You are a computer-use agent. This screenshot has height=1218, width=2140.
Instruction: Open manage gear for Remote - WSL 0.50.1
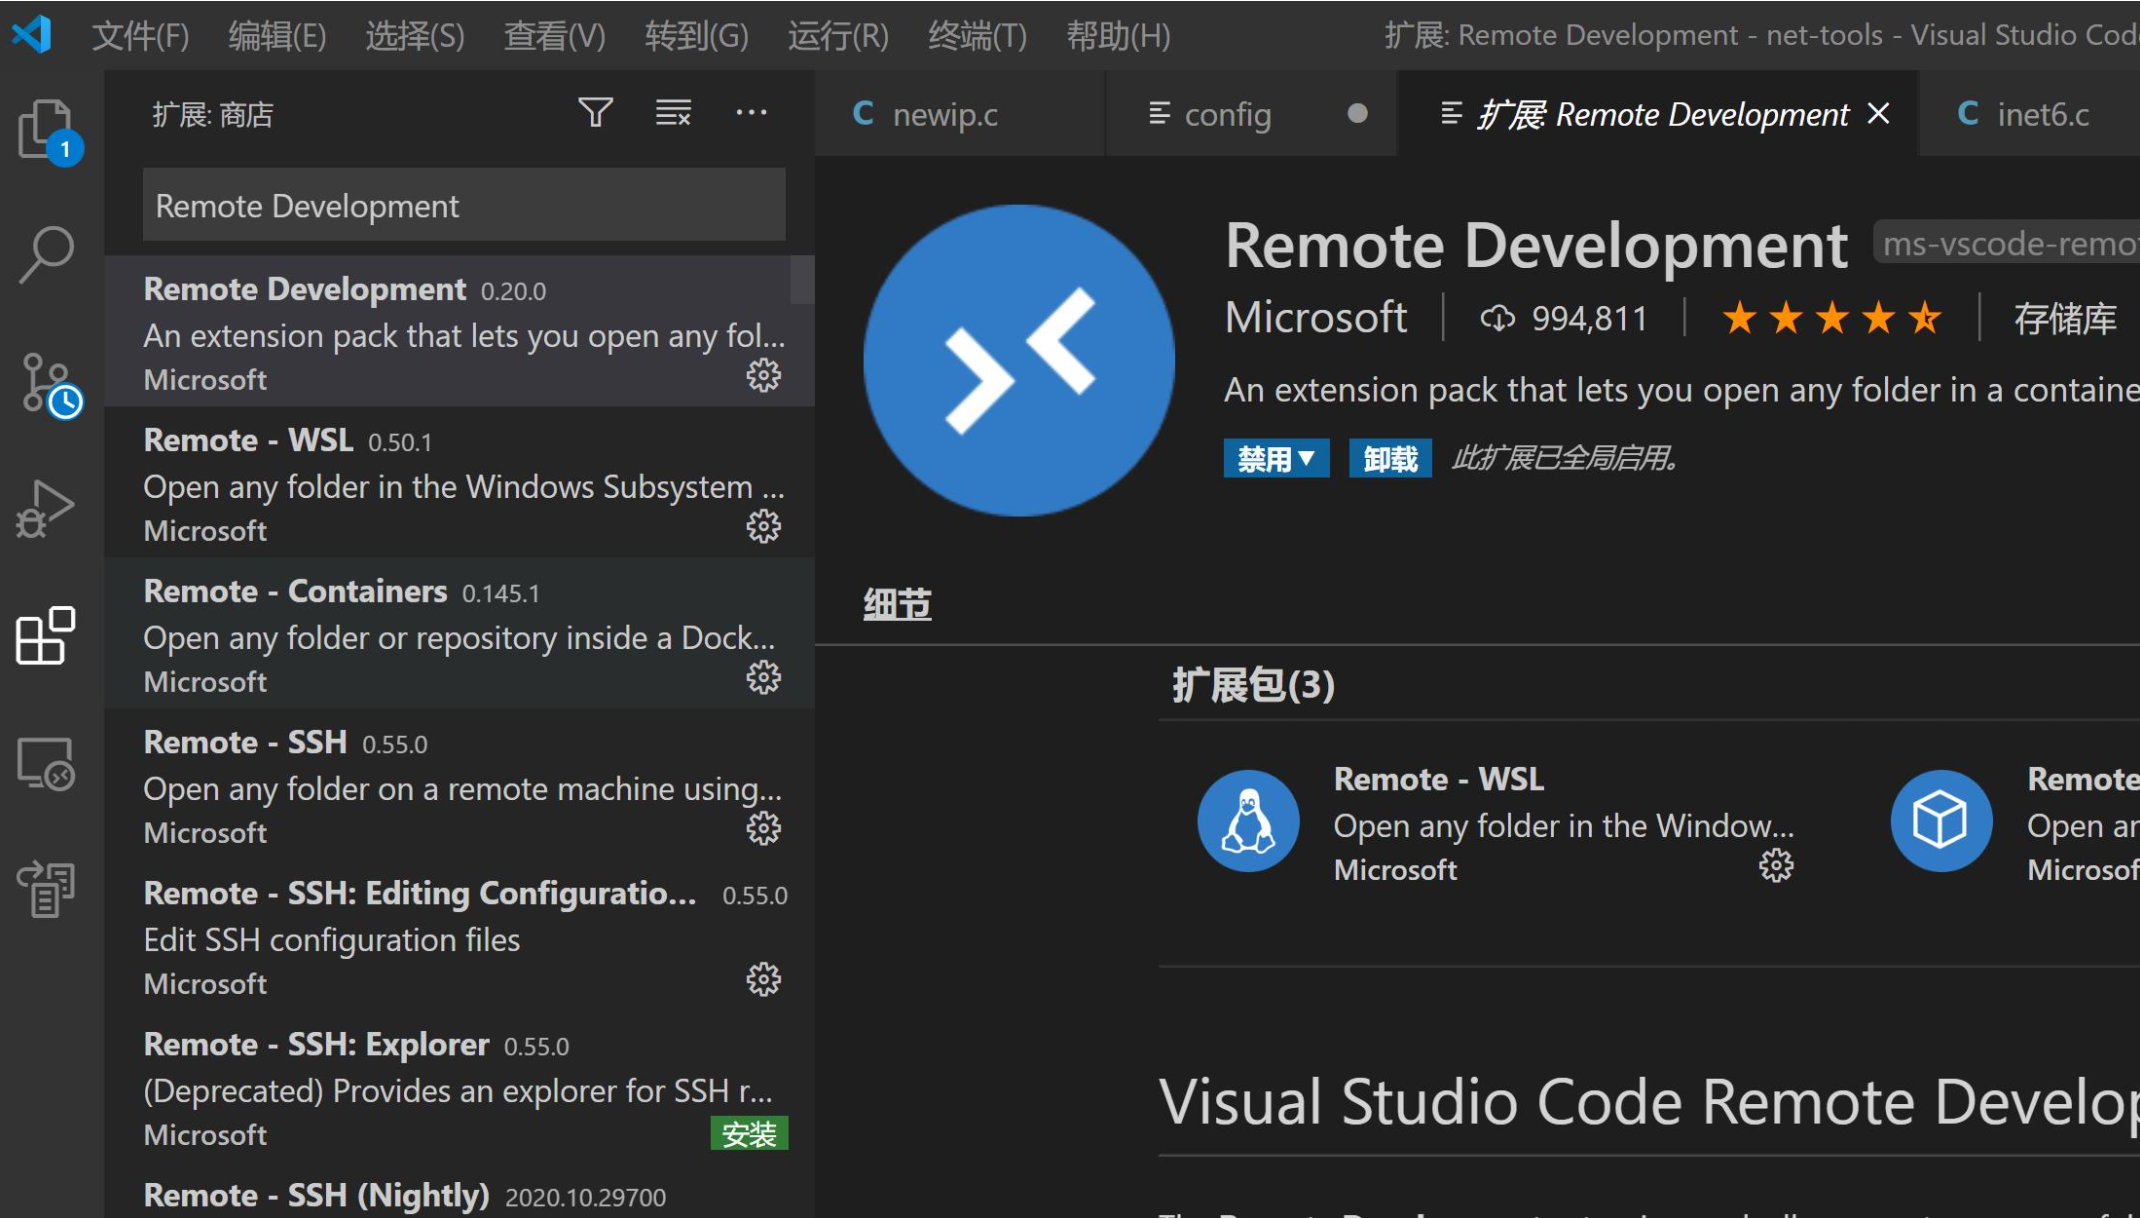point(764,527)
